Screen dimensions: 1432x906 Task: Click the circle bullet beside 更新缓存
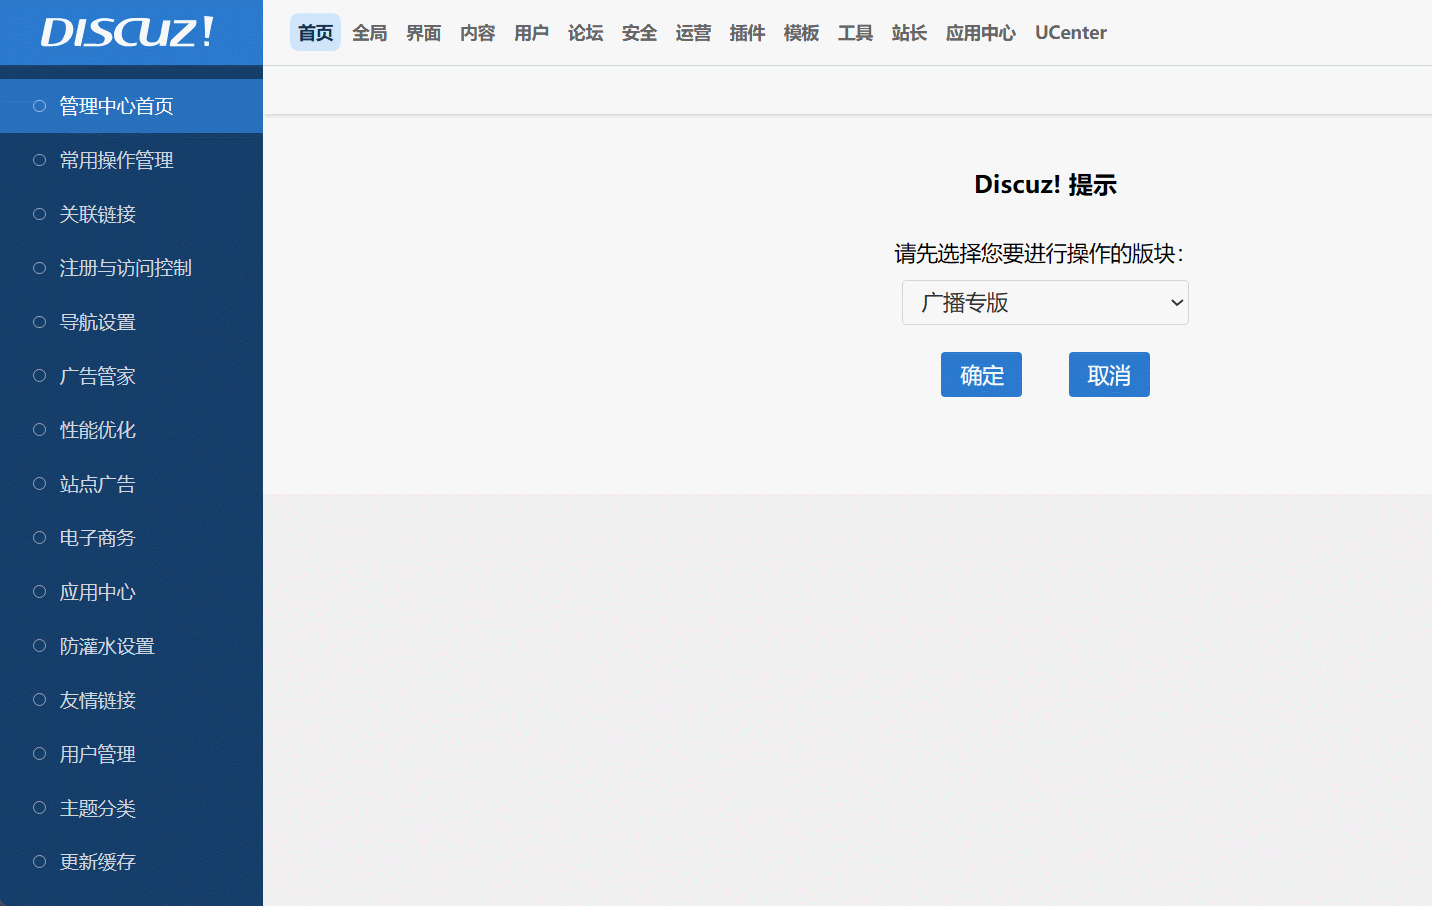[x=40, y=862]
